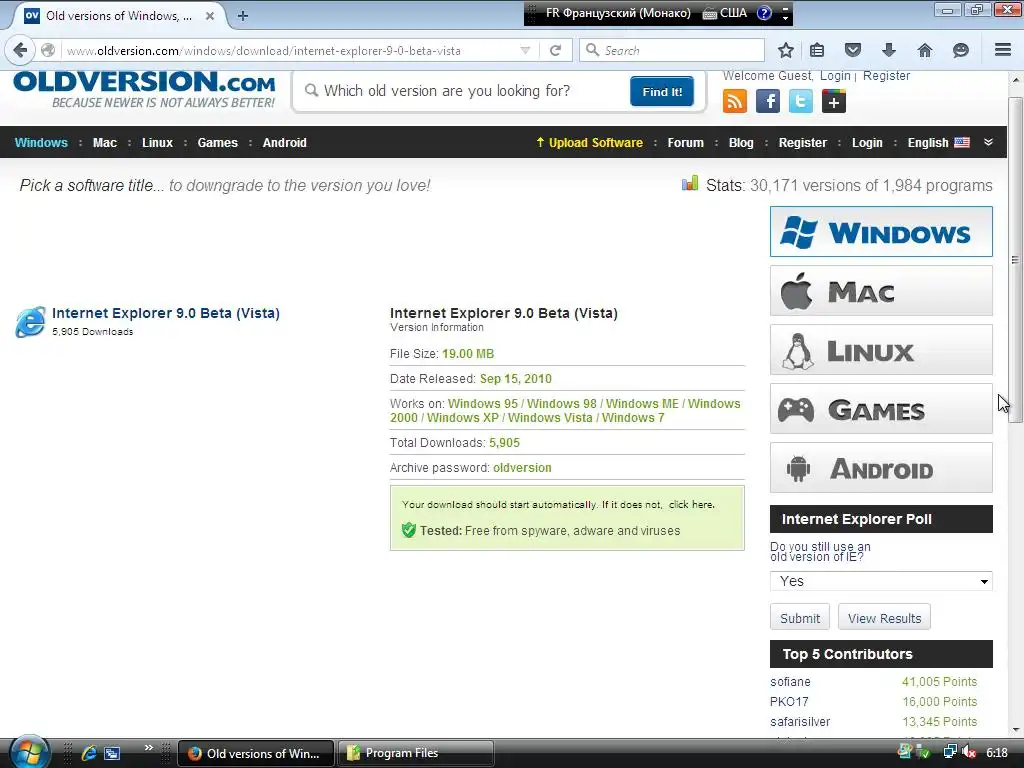1024x768 pixels.
Task: Expand the nav bar double chevron
Action: (x=988, y=142)
